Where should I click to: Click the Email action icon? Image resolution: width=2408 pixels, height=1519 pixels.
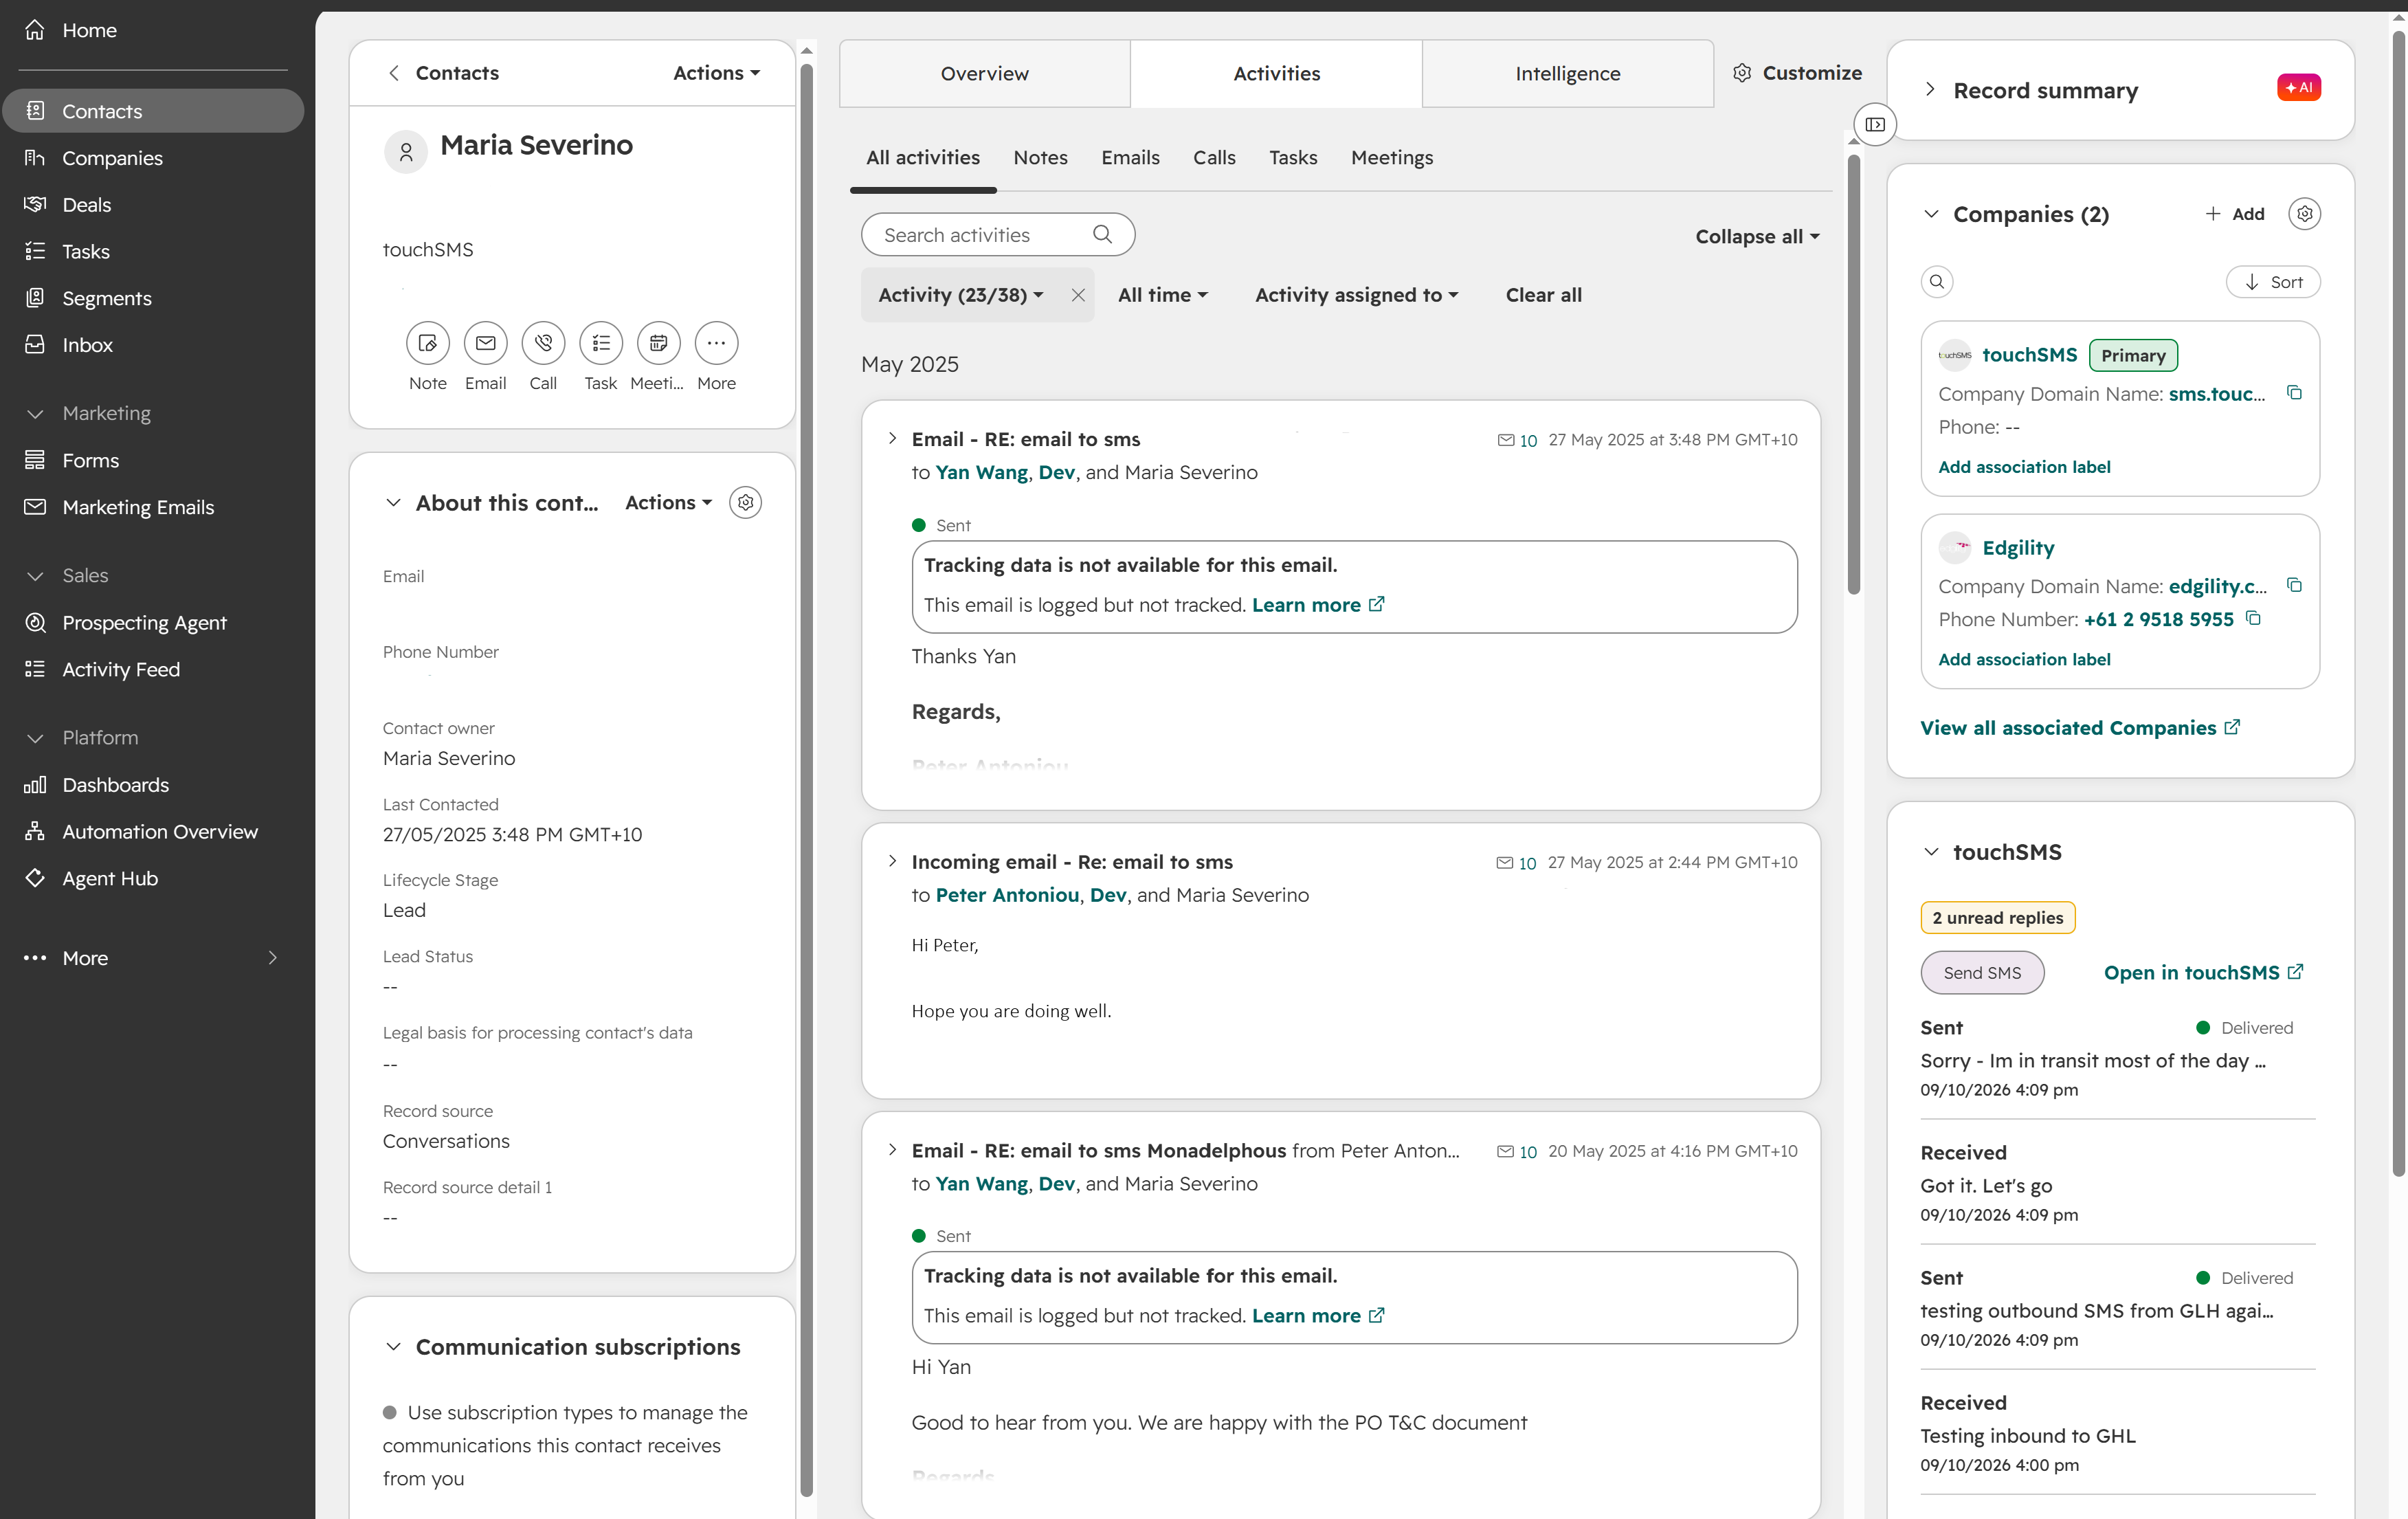(x=485, y=343)
